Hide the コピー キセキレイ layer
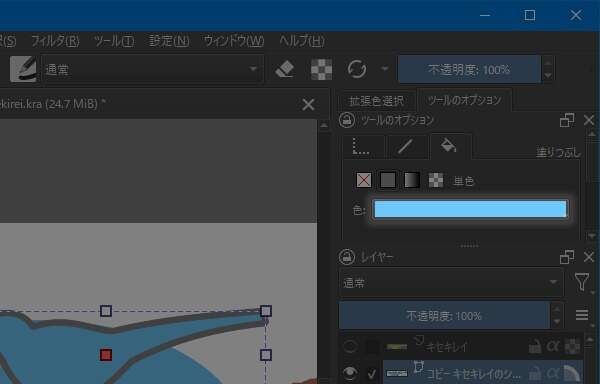 pyautogui.click(x=350, y=373)
